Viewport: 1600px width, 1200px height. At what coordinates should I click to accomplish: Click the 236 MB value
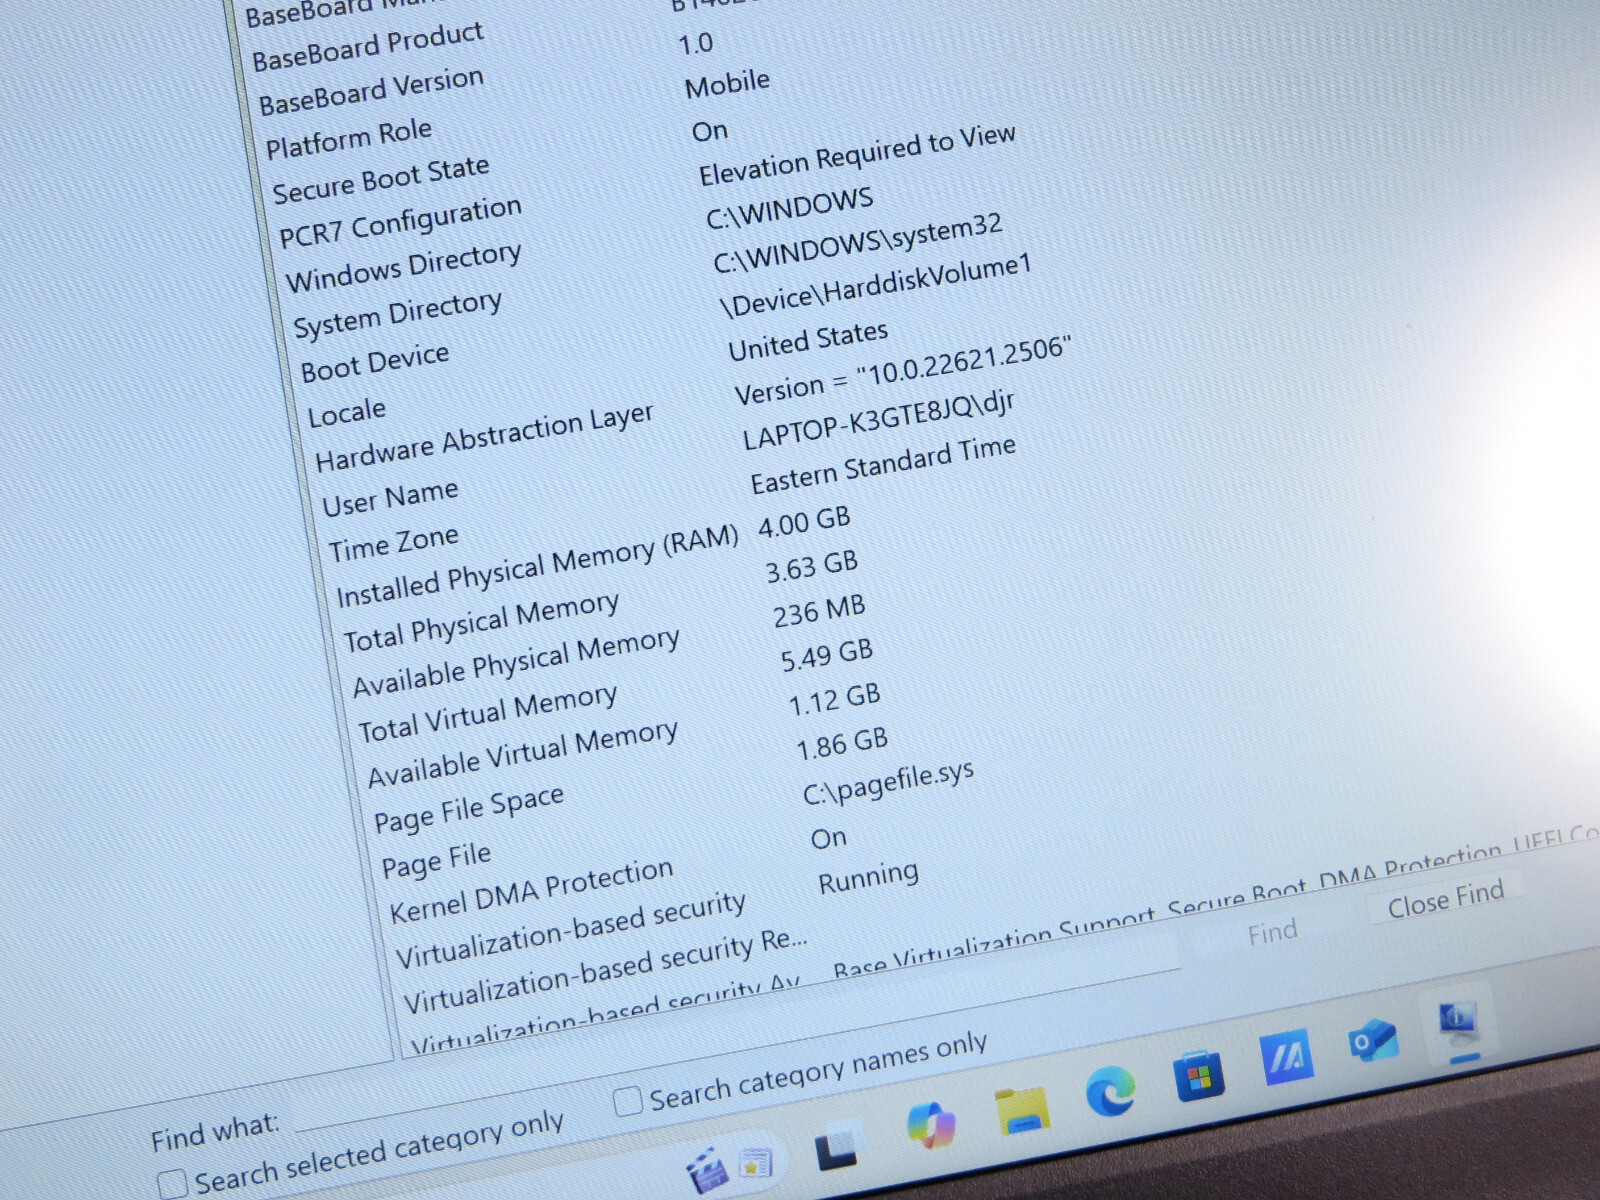pos(819,611)
